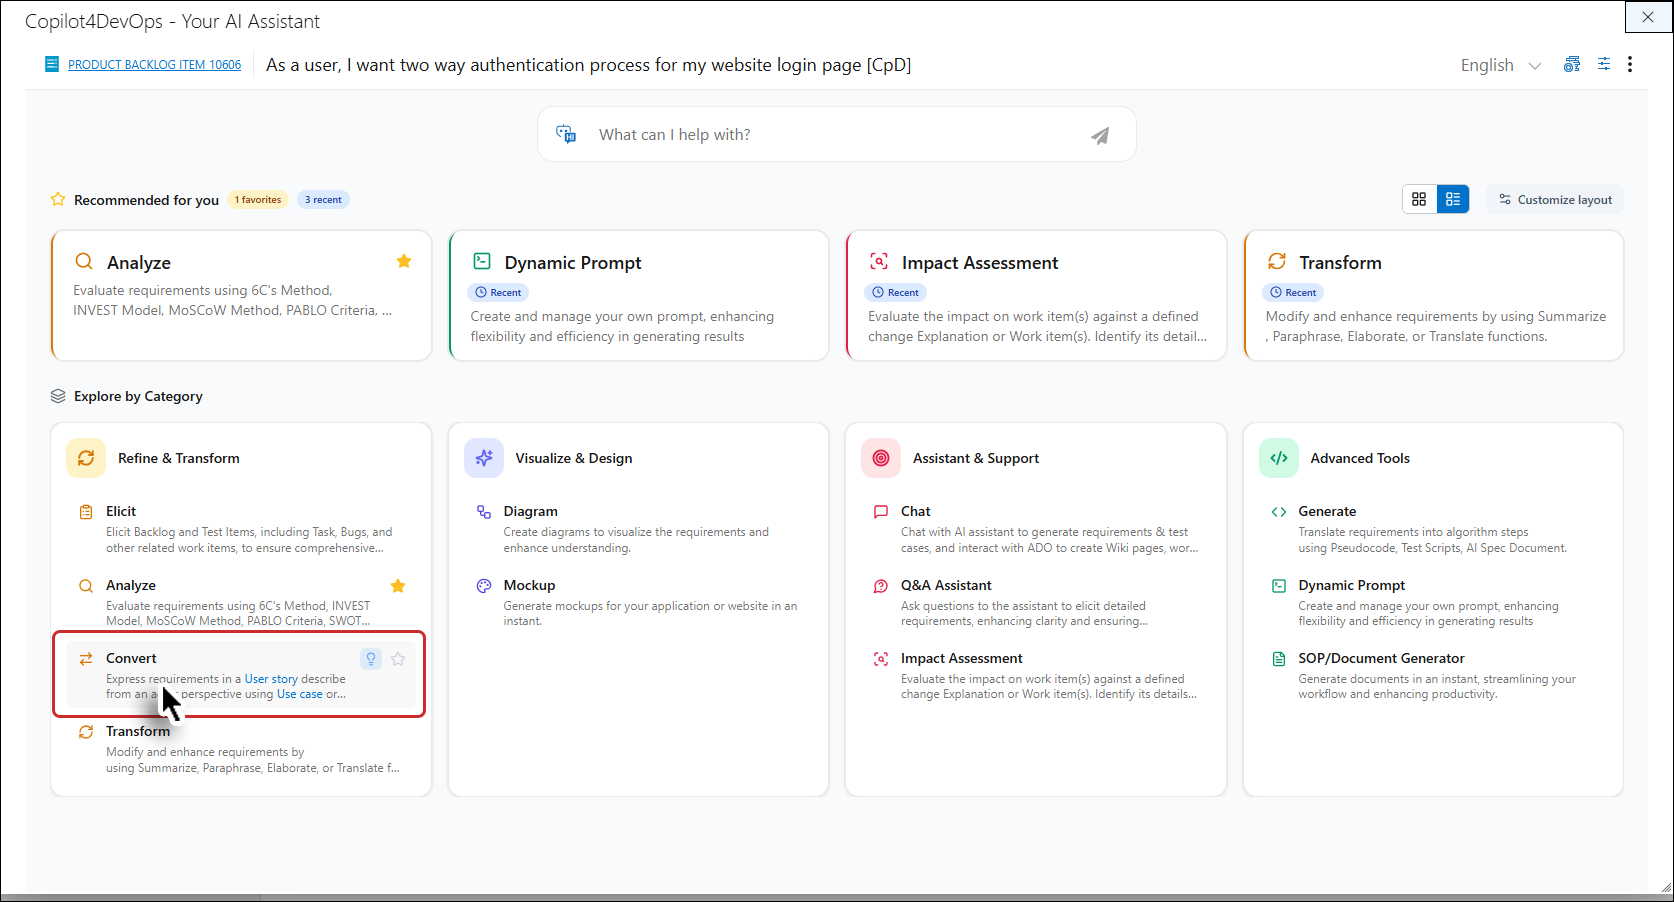
Task: Click the Customize layout button
Action: [x=1555, y=199]
